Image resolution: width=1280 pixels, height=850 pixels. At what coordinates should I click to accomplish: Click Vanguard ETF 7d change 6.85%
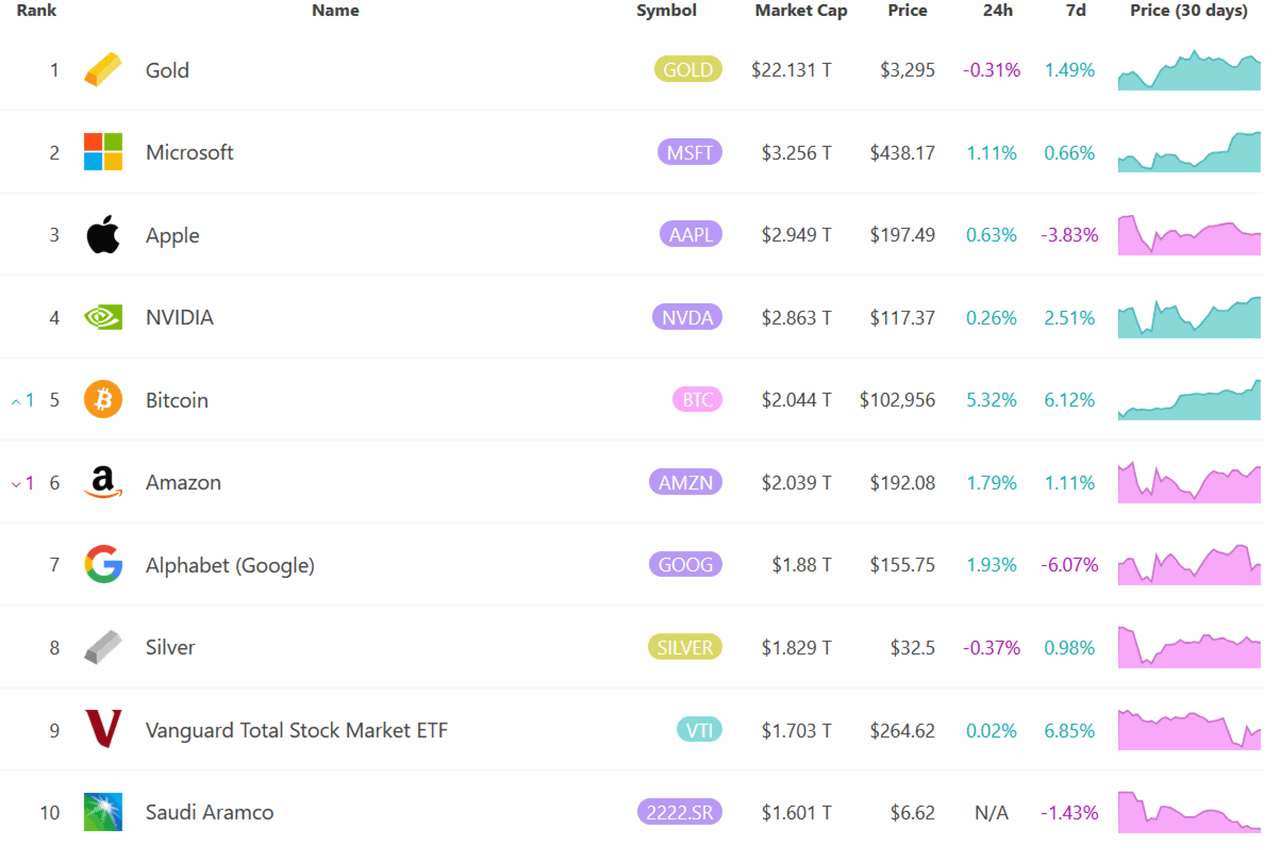click(1069, 730)
